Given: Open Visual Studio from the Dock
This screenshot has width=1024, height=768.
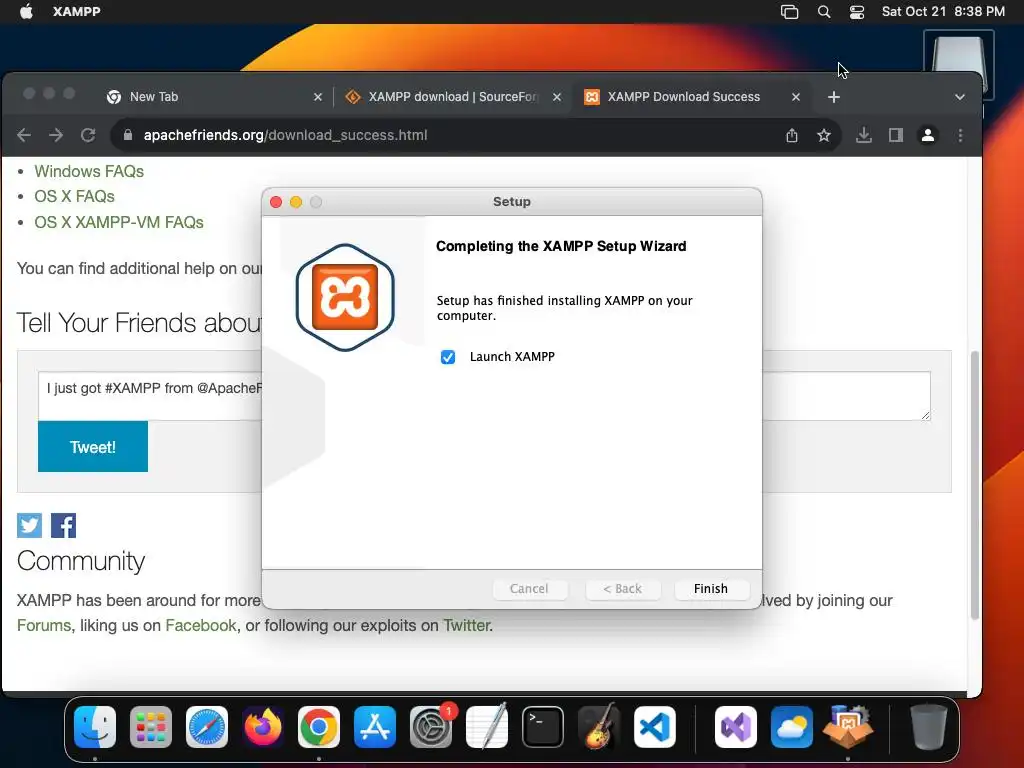Looking at the screenshot, I should 736,727.
